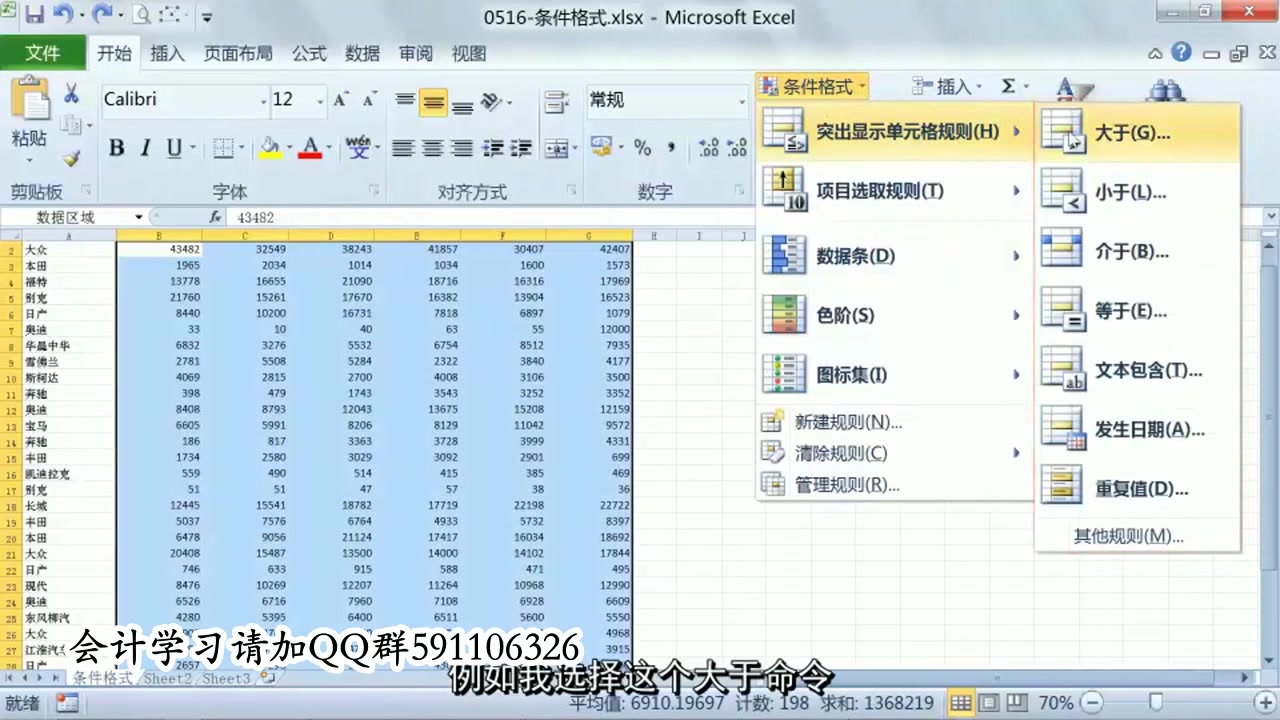Switch to the 审阅 tab

(415, 54)
